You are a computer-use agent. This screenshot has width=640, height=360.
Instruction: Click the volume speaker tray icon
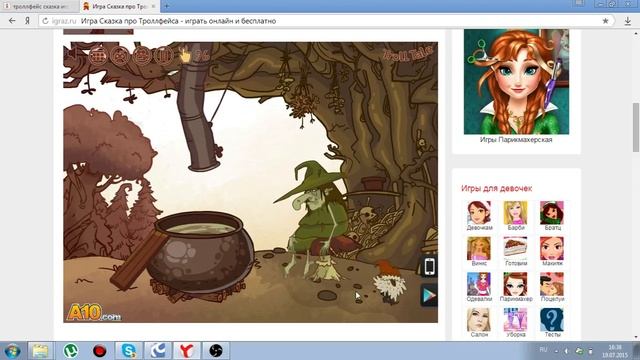tap(566, 351)
